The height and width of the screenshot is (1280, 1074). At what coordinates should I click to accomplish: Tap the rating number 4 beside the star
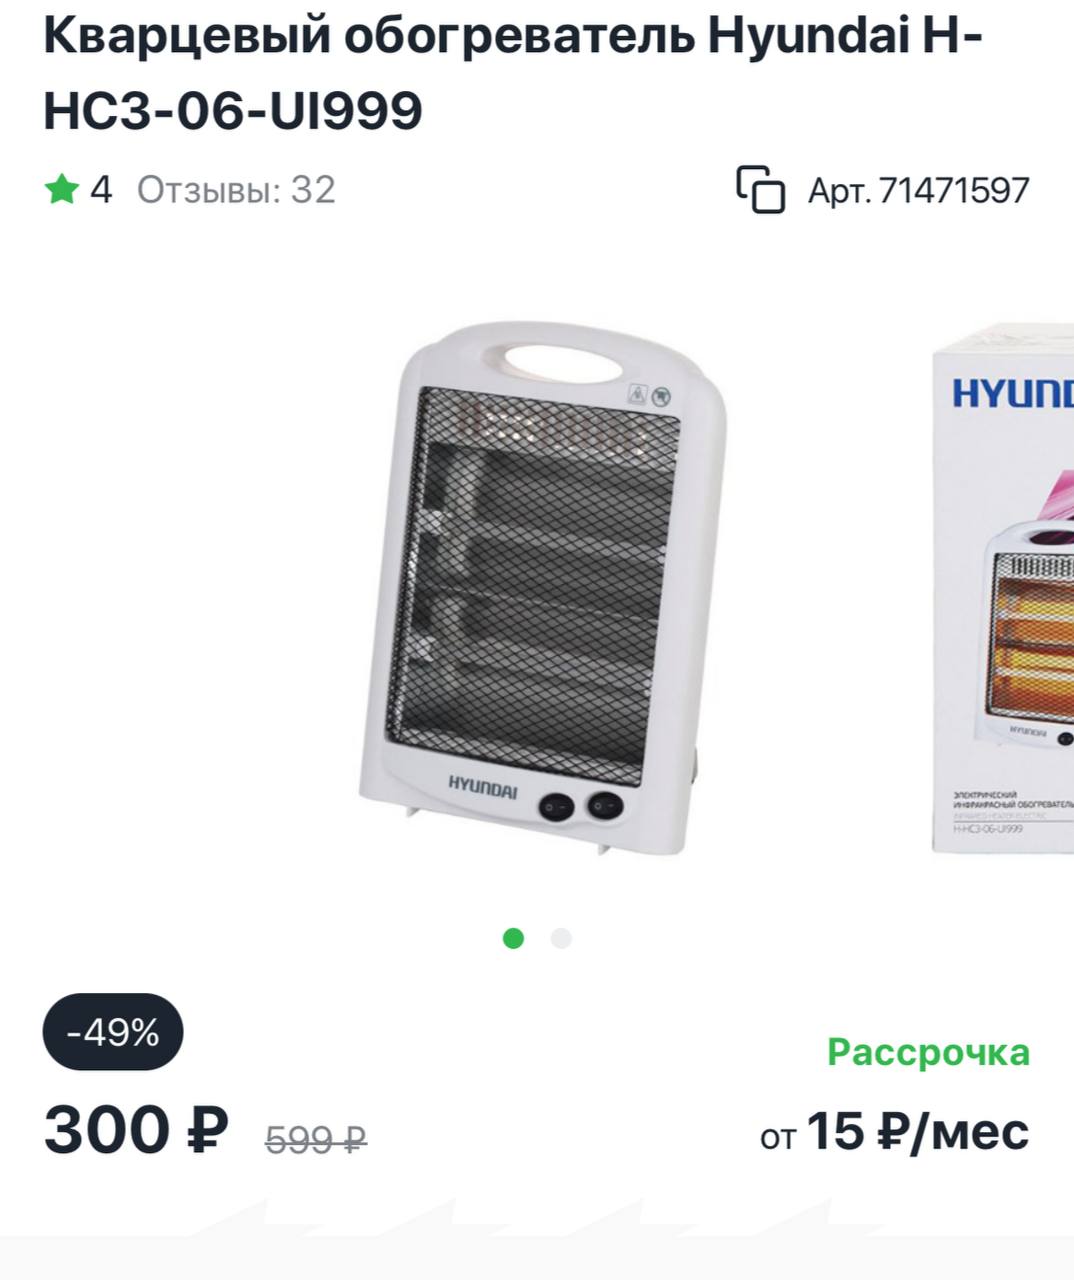[101, 189]
